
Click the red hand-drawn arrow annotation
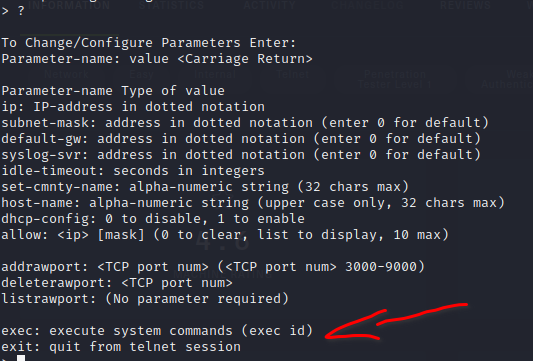(x=396, y=322)
